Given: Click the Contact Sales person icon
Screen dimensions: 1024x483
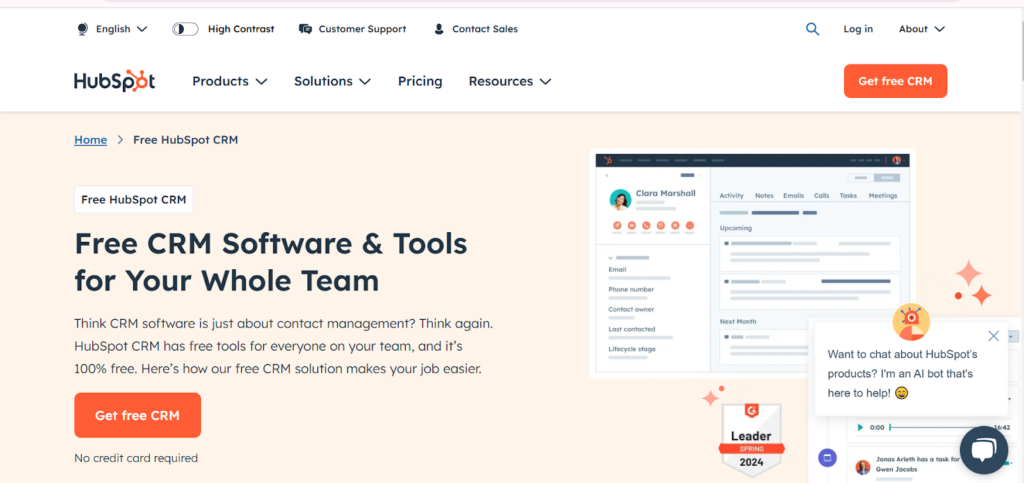Looking at the screenshot, I should pyautogui.click(x=439, y=29).
